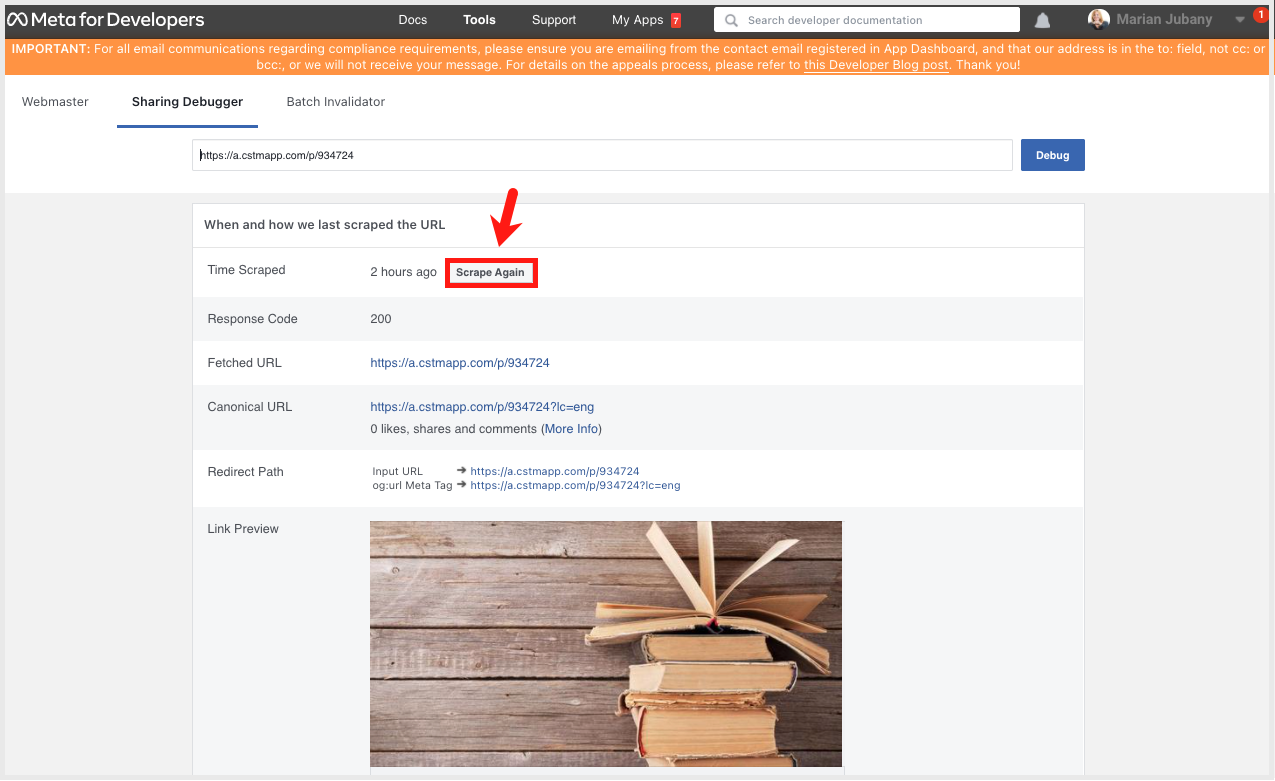Open the Docs menu
The width and height of the screenshot is (1275, 781).
click(412, 20)
